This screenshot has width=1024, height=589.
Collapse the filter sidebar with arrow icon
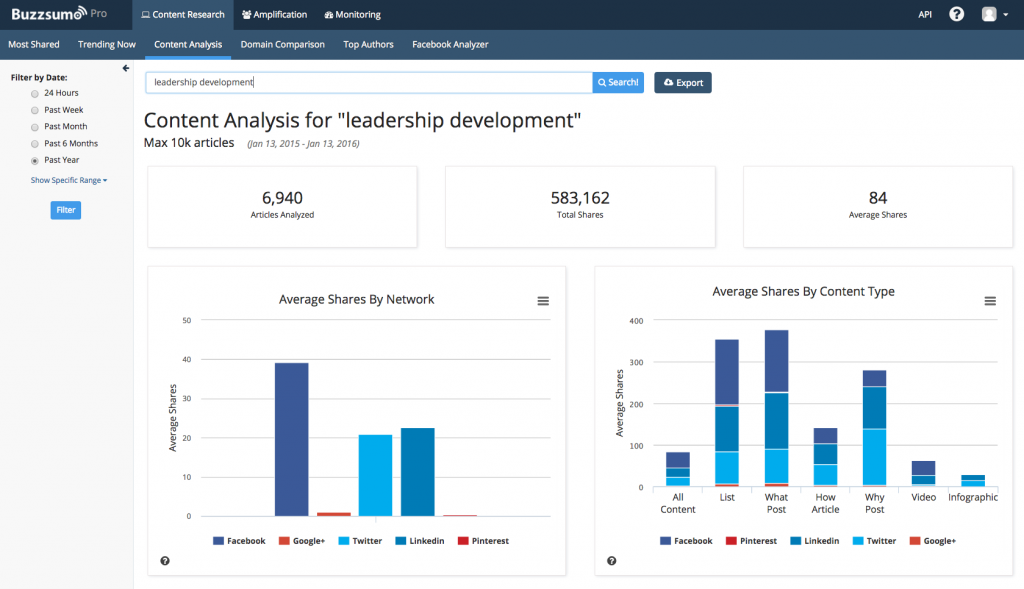[126, 68]
